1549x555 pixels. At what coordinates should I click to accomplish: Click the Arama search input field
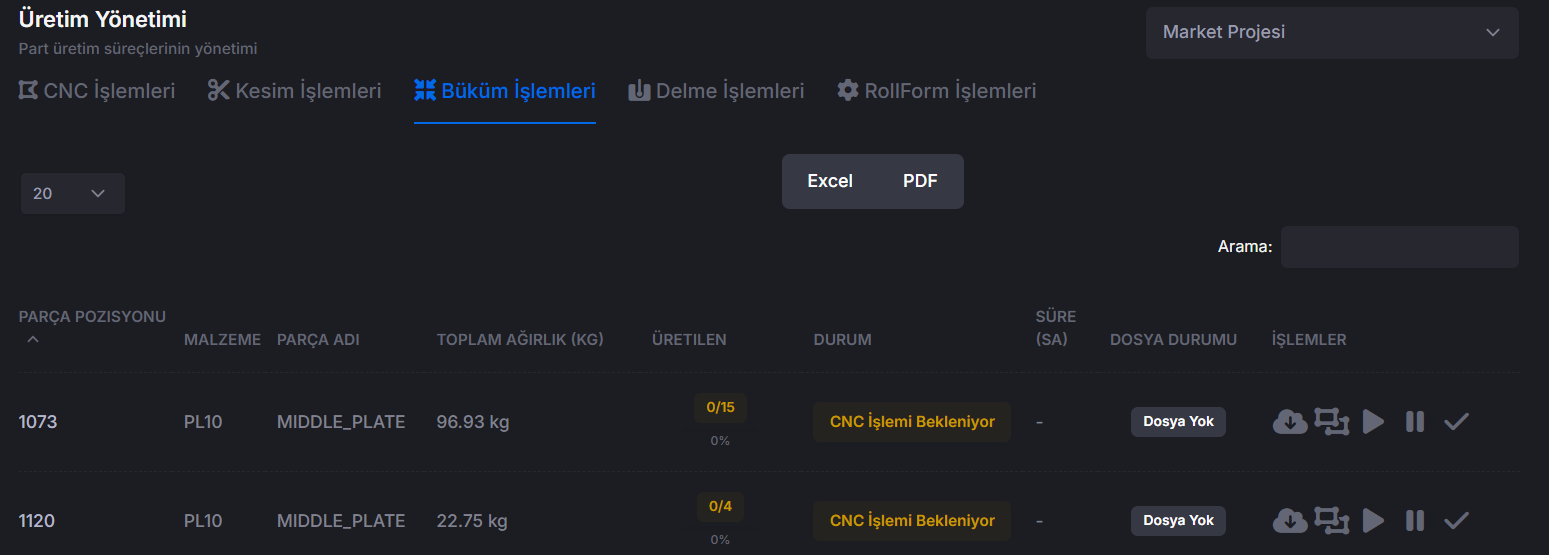click(x=1399, y=247)
